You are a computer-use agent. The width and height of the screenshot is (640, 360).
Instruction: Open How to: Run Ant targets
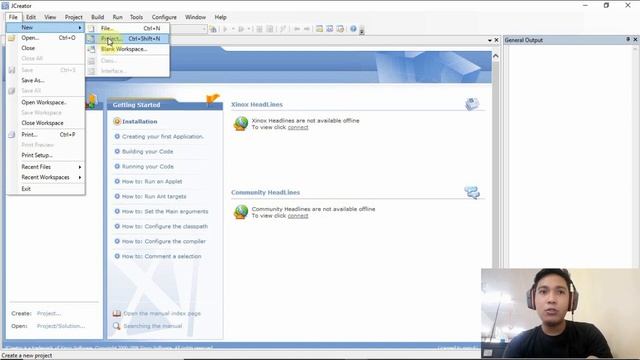coord(154,196)
